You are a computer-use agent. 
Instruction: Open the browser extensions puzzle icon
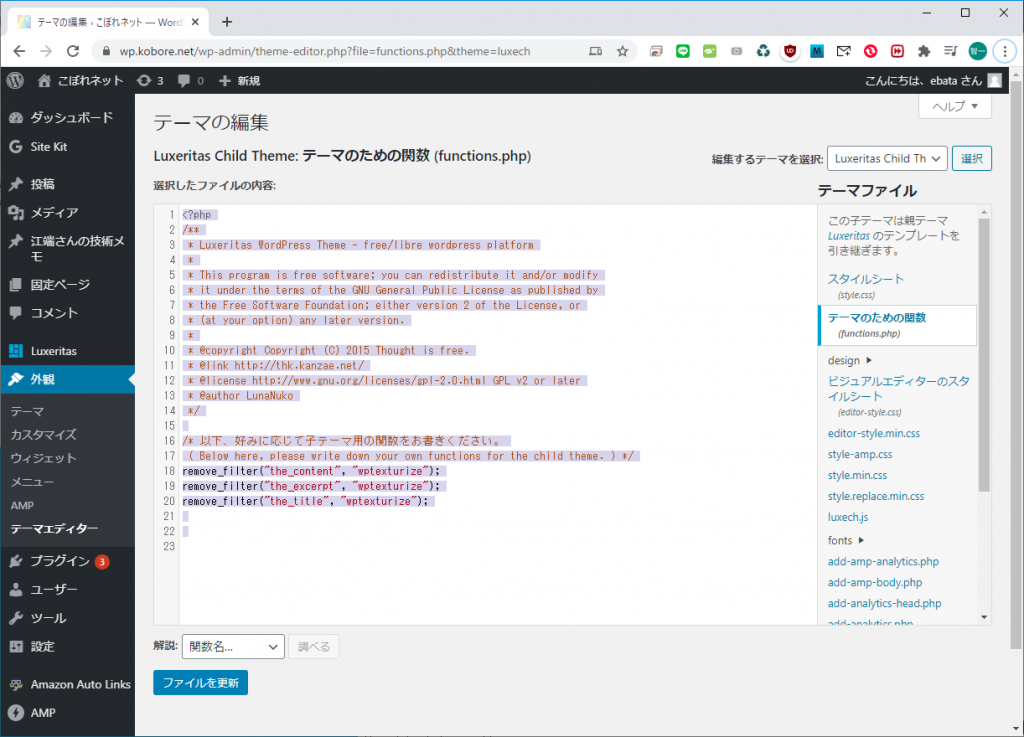(924, 50)
